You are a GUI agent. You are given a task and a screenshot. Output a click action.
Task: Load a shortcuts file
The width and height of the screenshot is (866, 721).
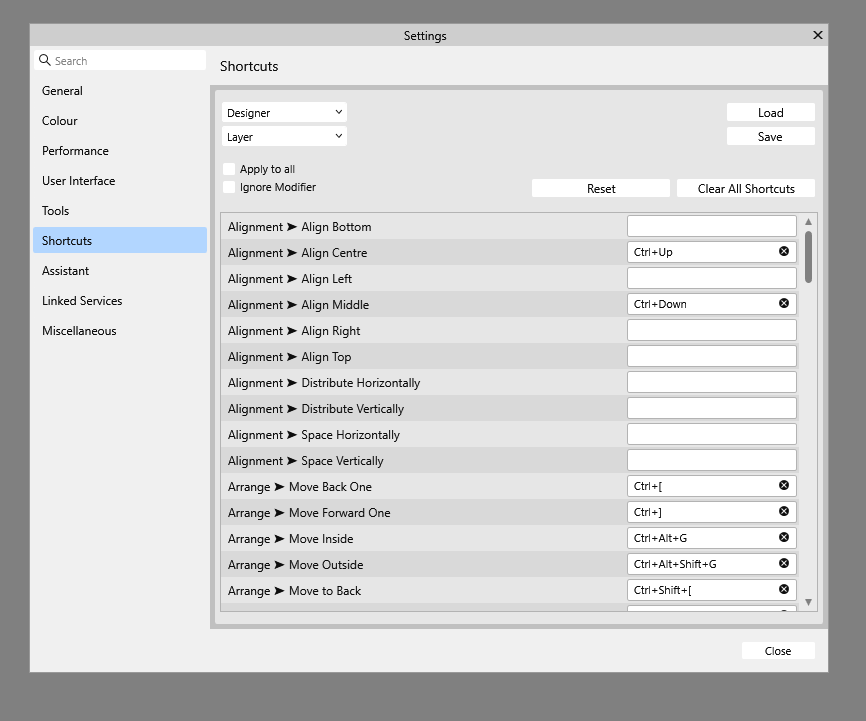(x=770, y=112)
